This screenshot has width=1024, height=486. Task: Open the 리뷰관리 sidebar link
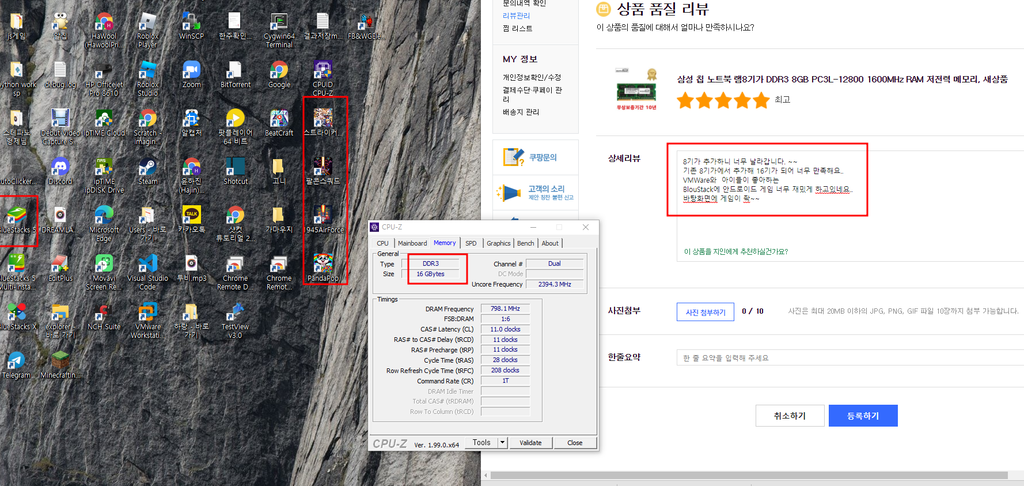click(516, 16)
